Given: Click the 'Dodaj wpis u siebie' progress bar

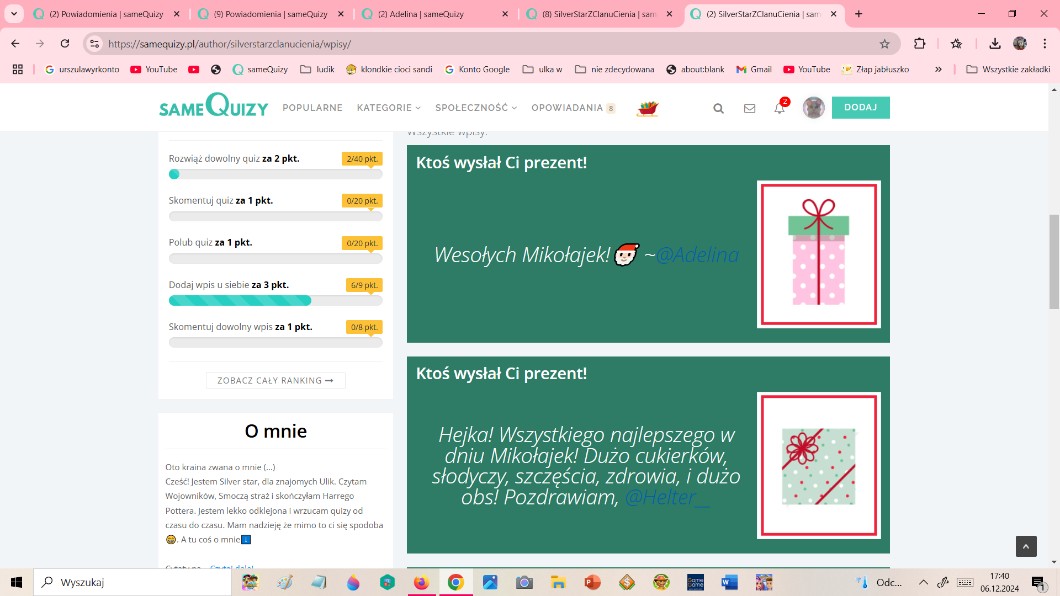Looking at the screenshot, I should (x=275, y=300).
